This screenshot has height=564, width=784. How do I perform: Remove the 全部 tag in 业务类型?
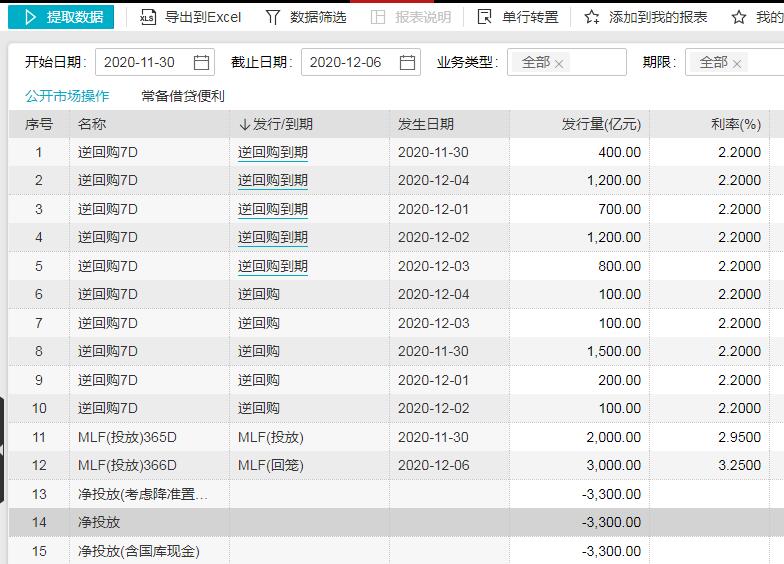point(559,64)
